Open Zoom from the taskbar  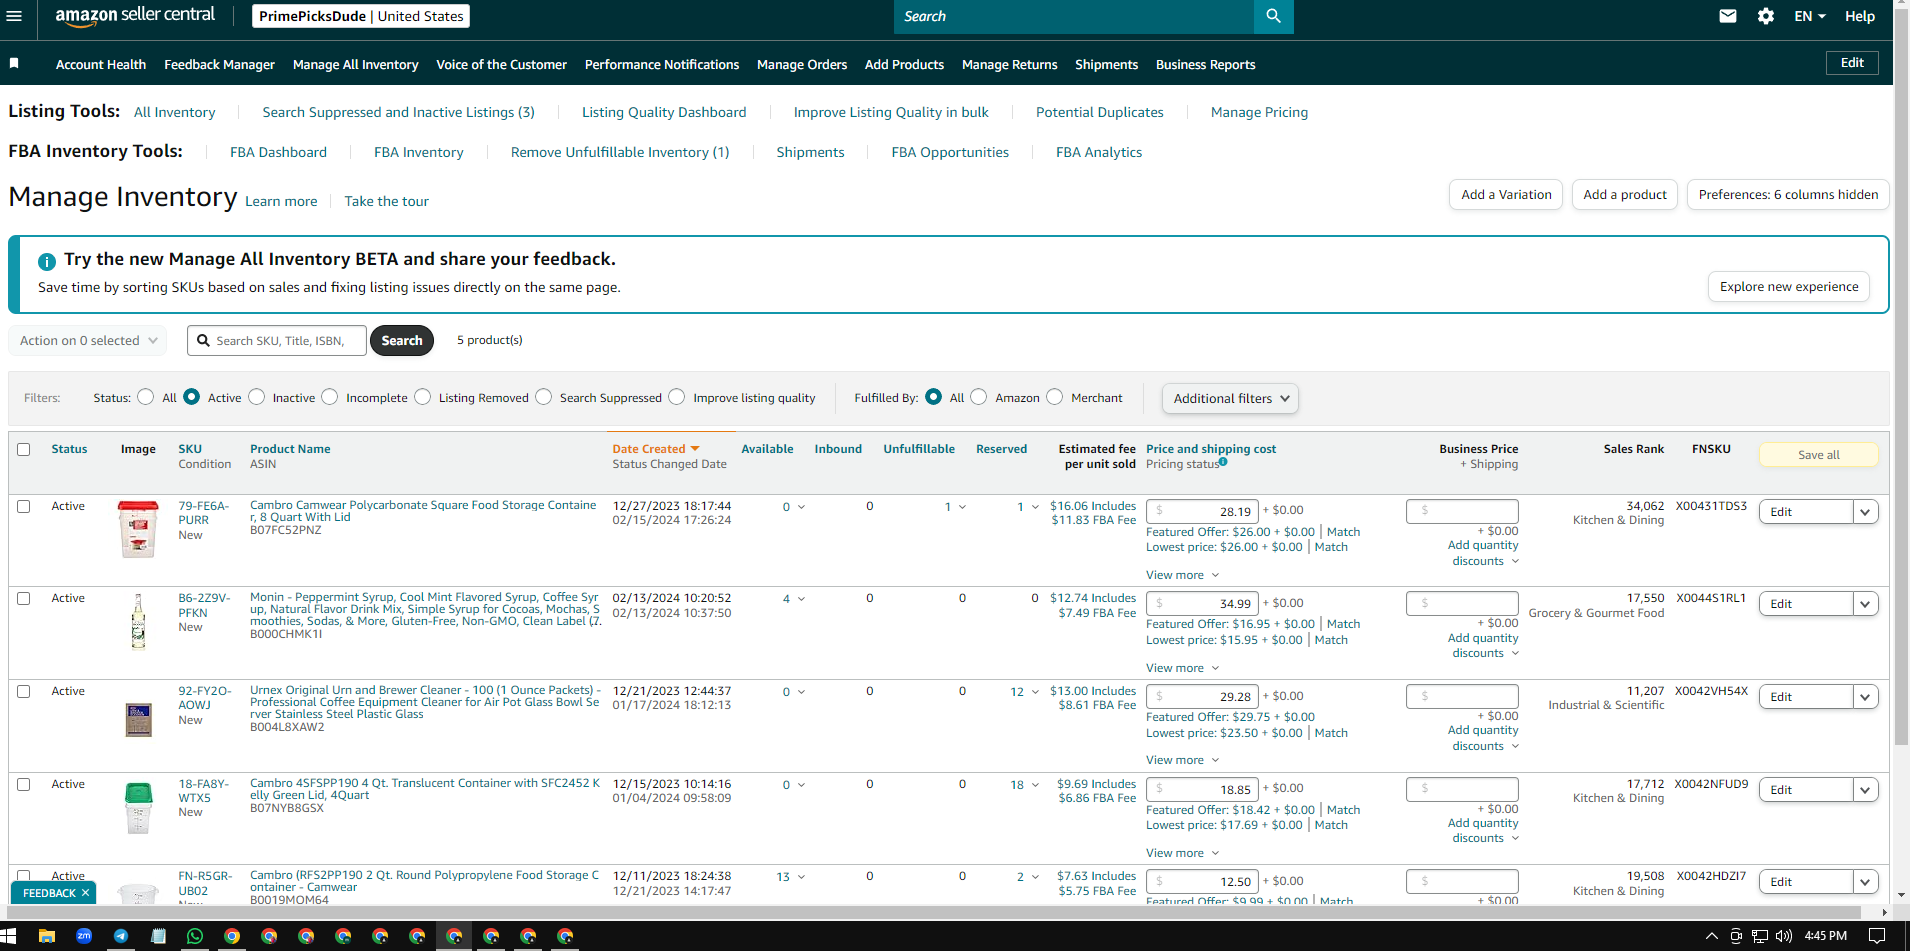(84, 936)
